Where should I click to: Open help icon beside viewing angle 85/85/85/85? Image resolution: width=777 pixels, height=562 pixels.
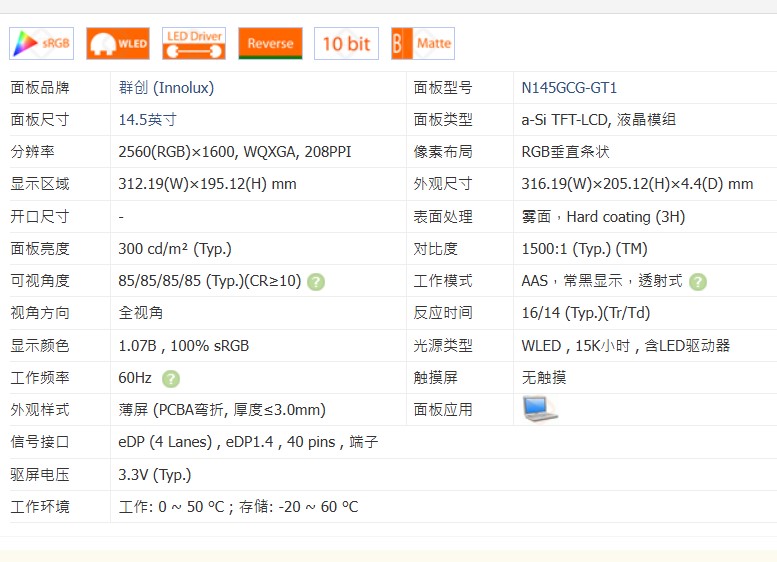[x=316, y=282]
